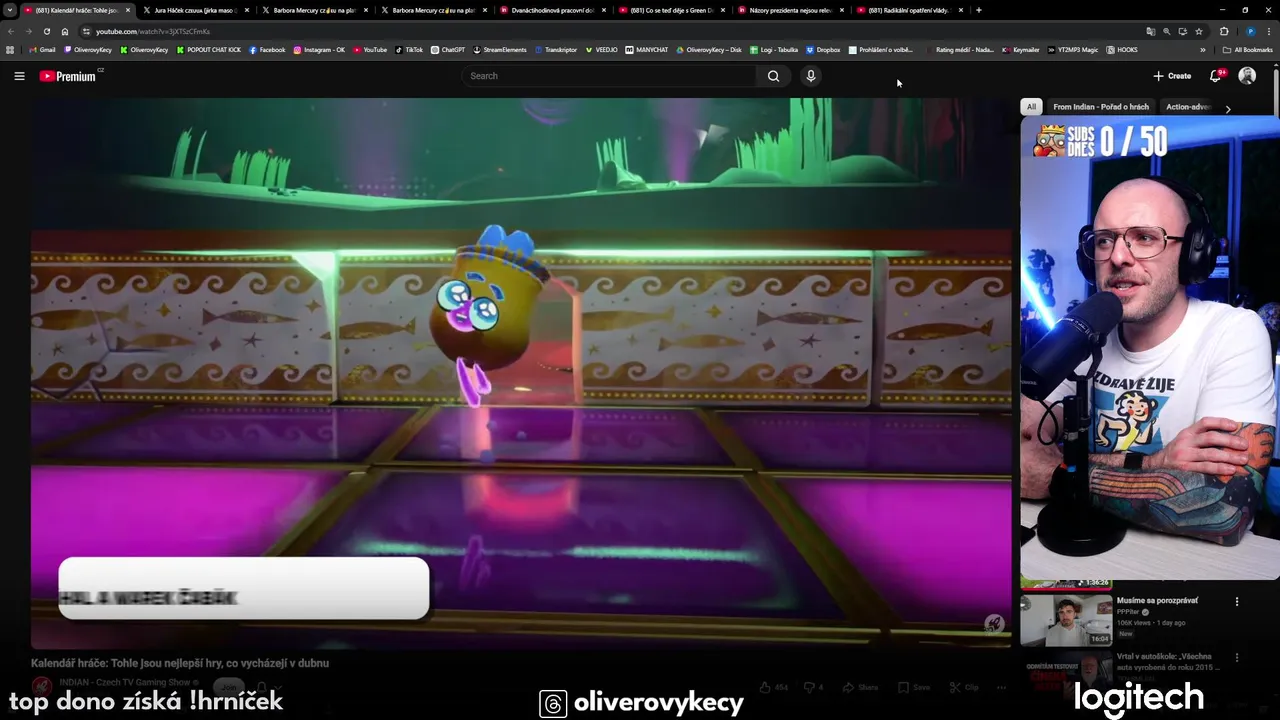Open the YouTube account avatar menu
Viewport: 1280px width, 720px height.
[1247, 76]
